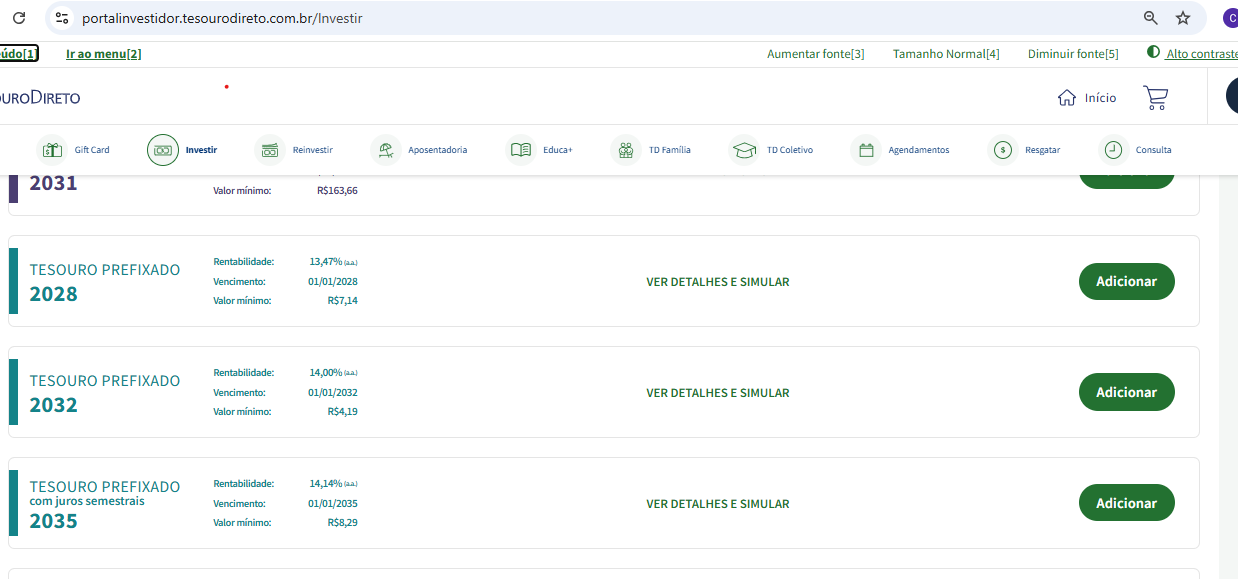Viewport: 1238px width, 579px height.
Task: Click the TD Família icon
Action: [x=626, y=150]
